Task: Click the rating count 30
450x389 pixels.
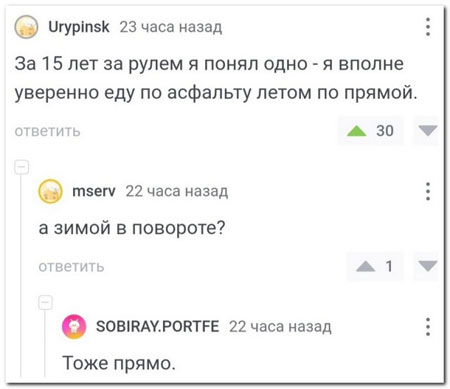Action: click(385, 131)
